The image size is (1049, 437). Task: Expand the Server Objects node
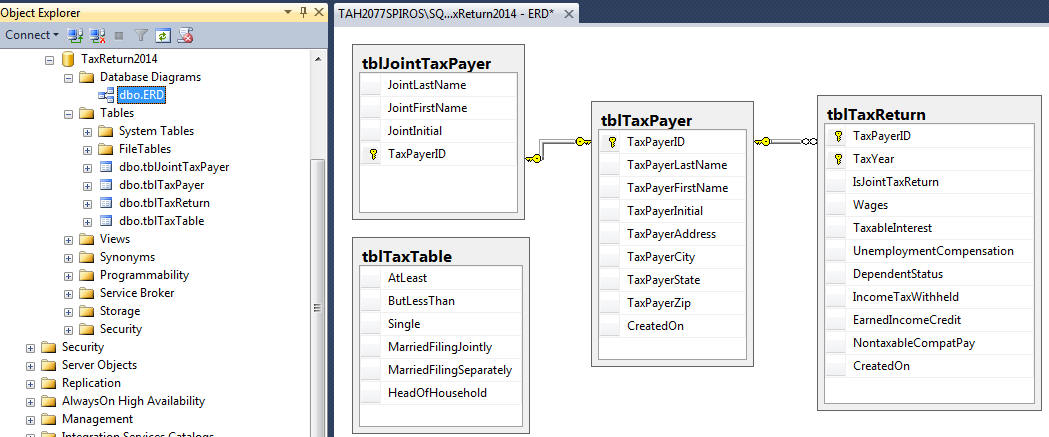(x=30, y=366)
